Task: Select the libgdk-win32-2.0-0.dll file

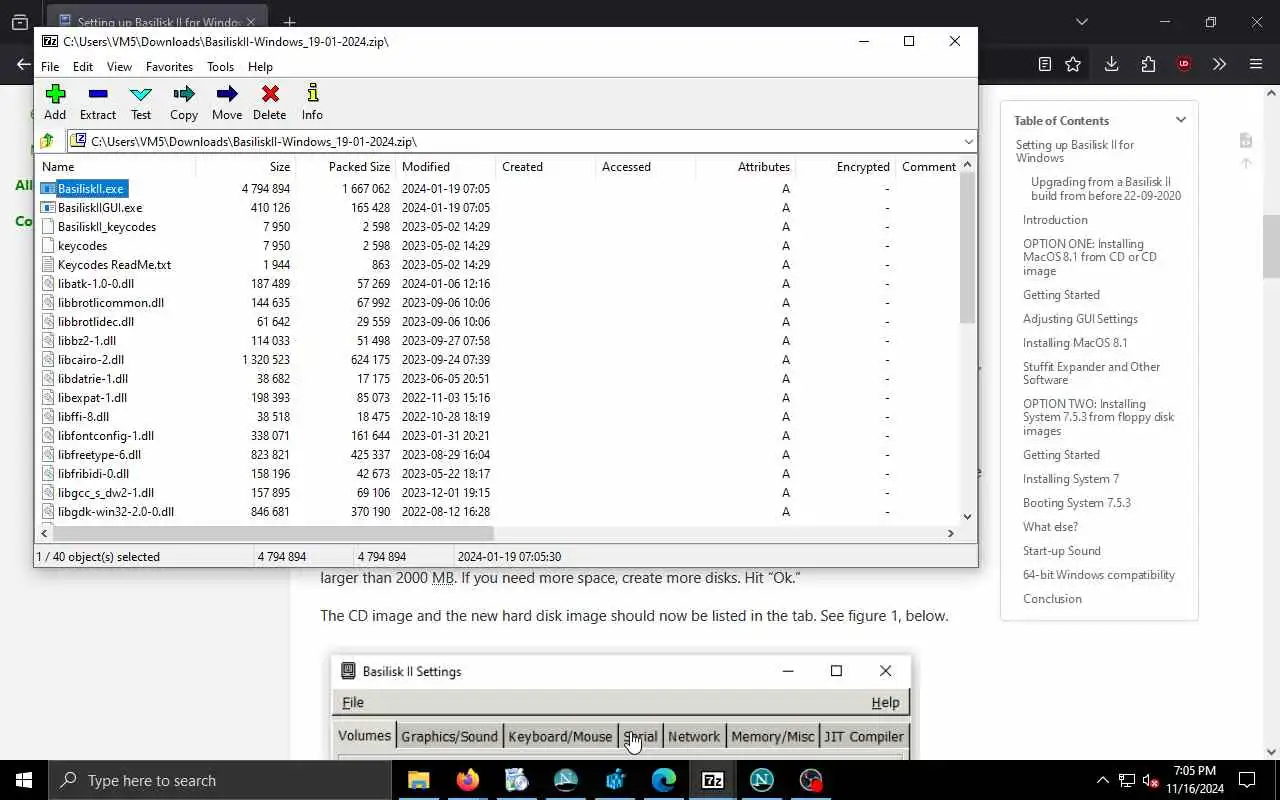Action: point(116,512)
